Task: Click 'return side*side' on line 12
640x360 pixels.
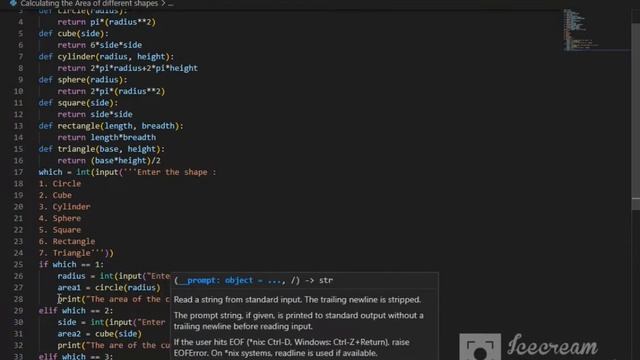Action: click(95, 114)
